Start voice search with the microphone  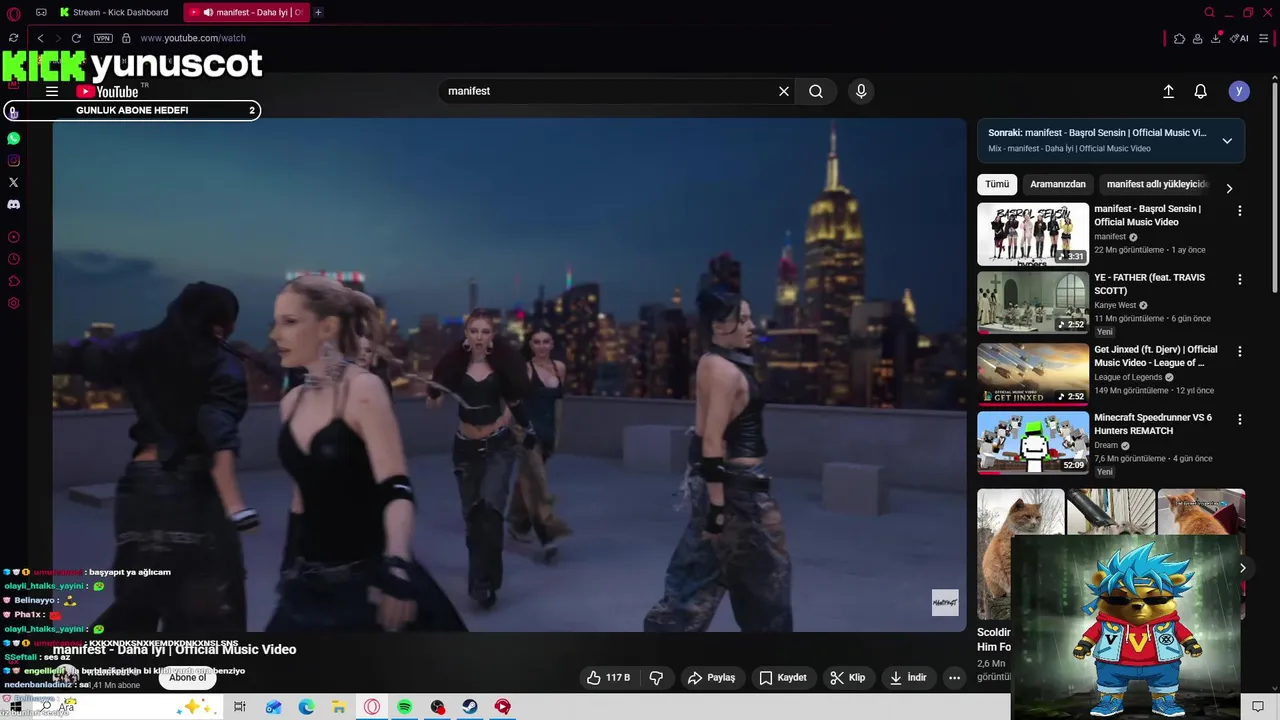point(861,91)
